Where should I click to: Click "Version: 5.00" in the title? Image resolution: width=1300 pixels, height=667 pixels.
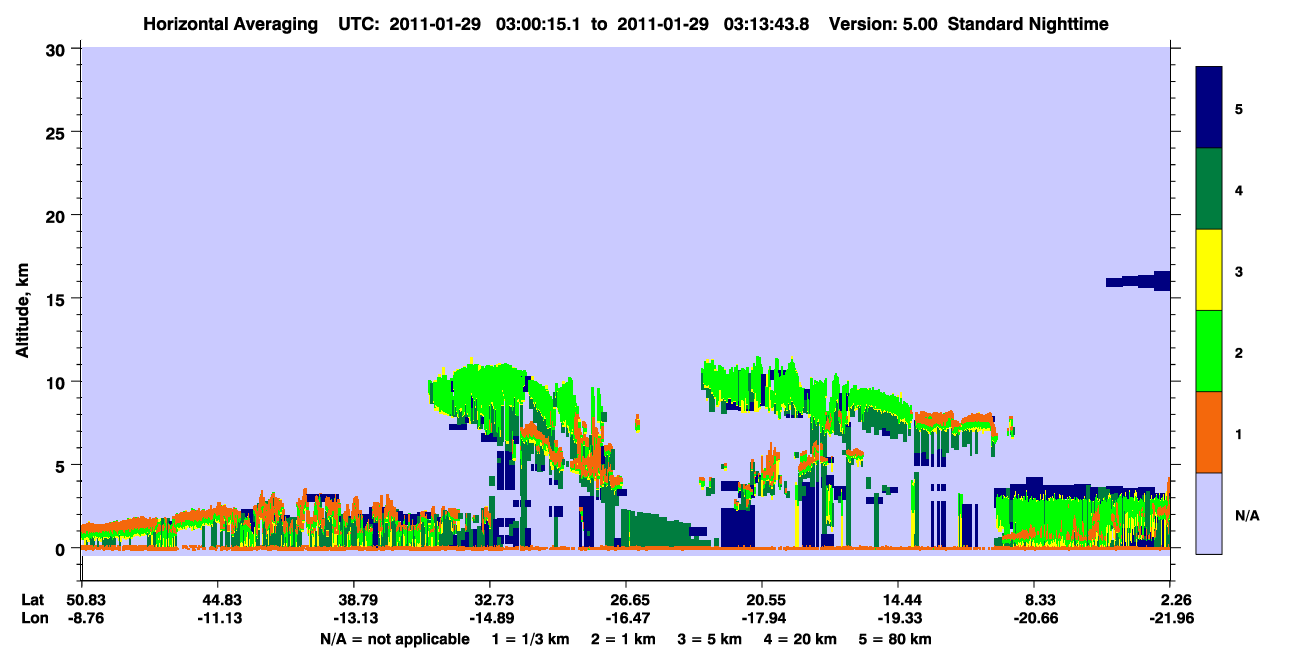click(x=884, y=24)
